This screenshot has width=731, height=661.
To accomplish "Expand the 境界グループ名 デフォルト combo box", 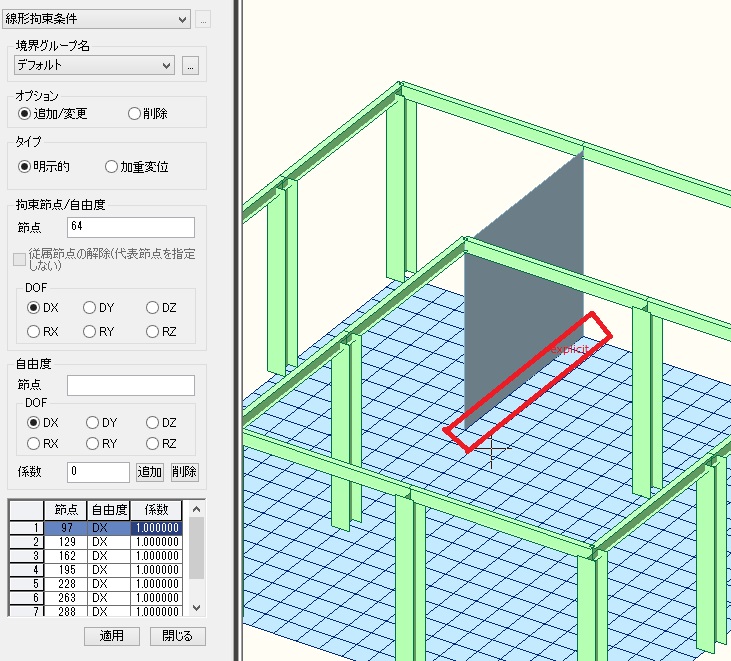I will coord(95,65).
